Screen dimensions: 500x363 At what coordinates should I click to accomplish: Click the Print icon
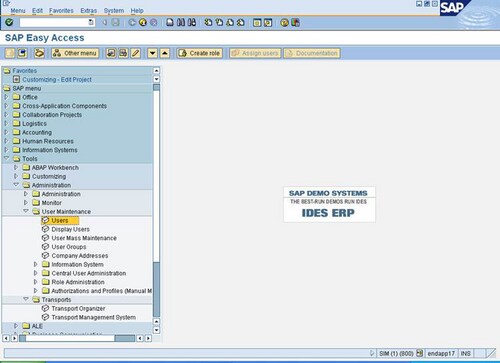(x=170, y=22)
